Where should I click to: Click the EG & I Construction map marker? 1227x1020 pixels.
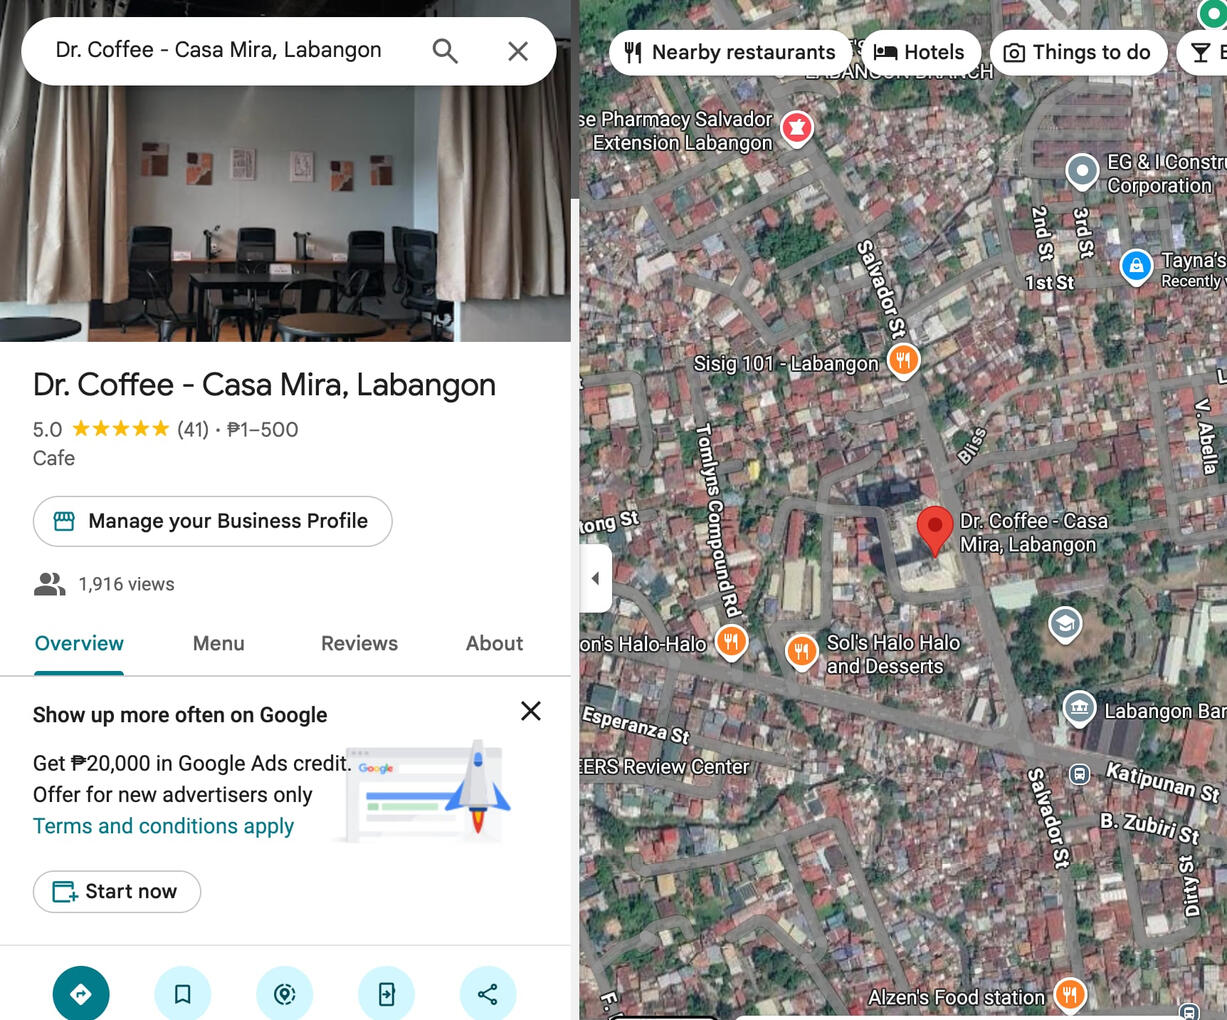[1082, 171]
